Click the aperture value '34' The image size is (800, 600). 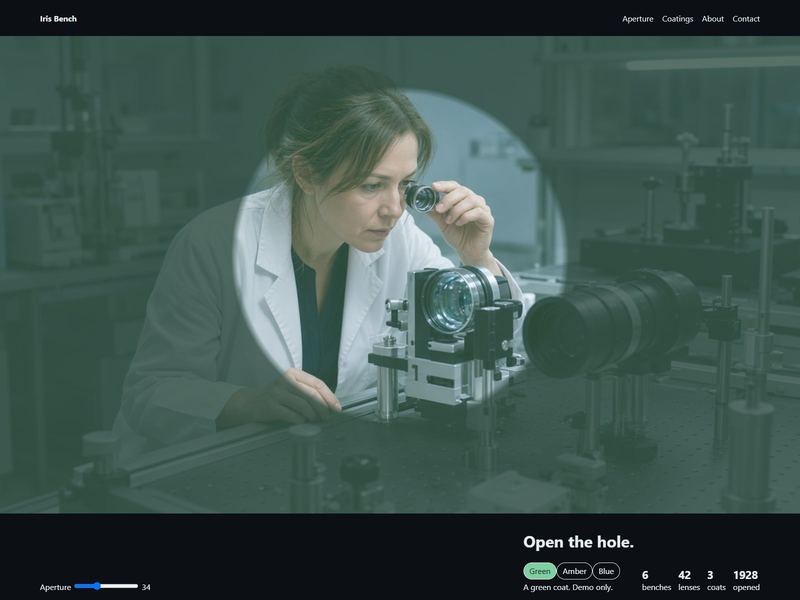[146, 587]
